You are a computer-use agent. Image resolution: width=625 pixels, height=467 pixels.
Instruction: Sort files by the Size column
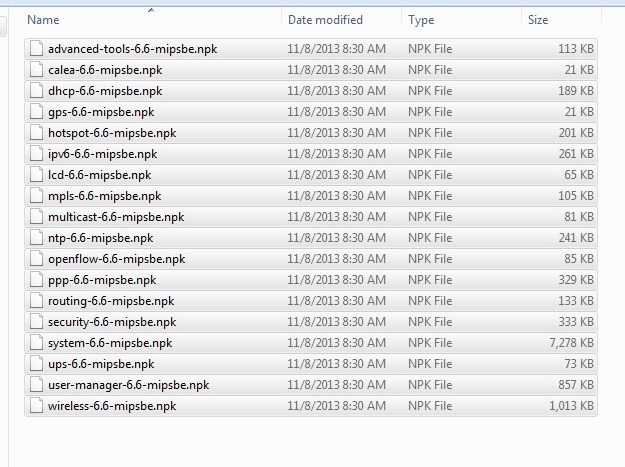(x=538, y=20)
